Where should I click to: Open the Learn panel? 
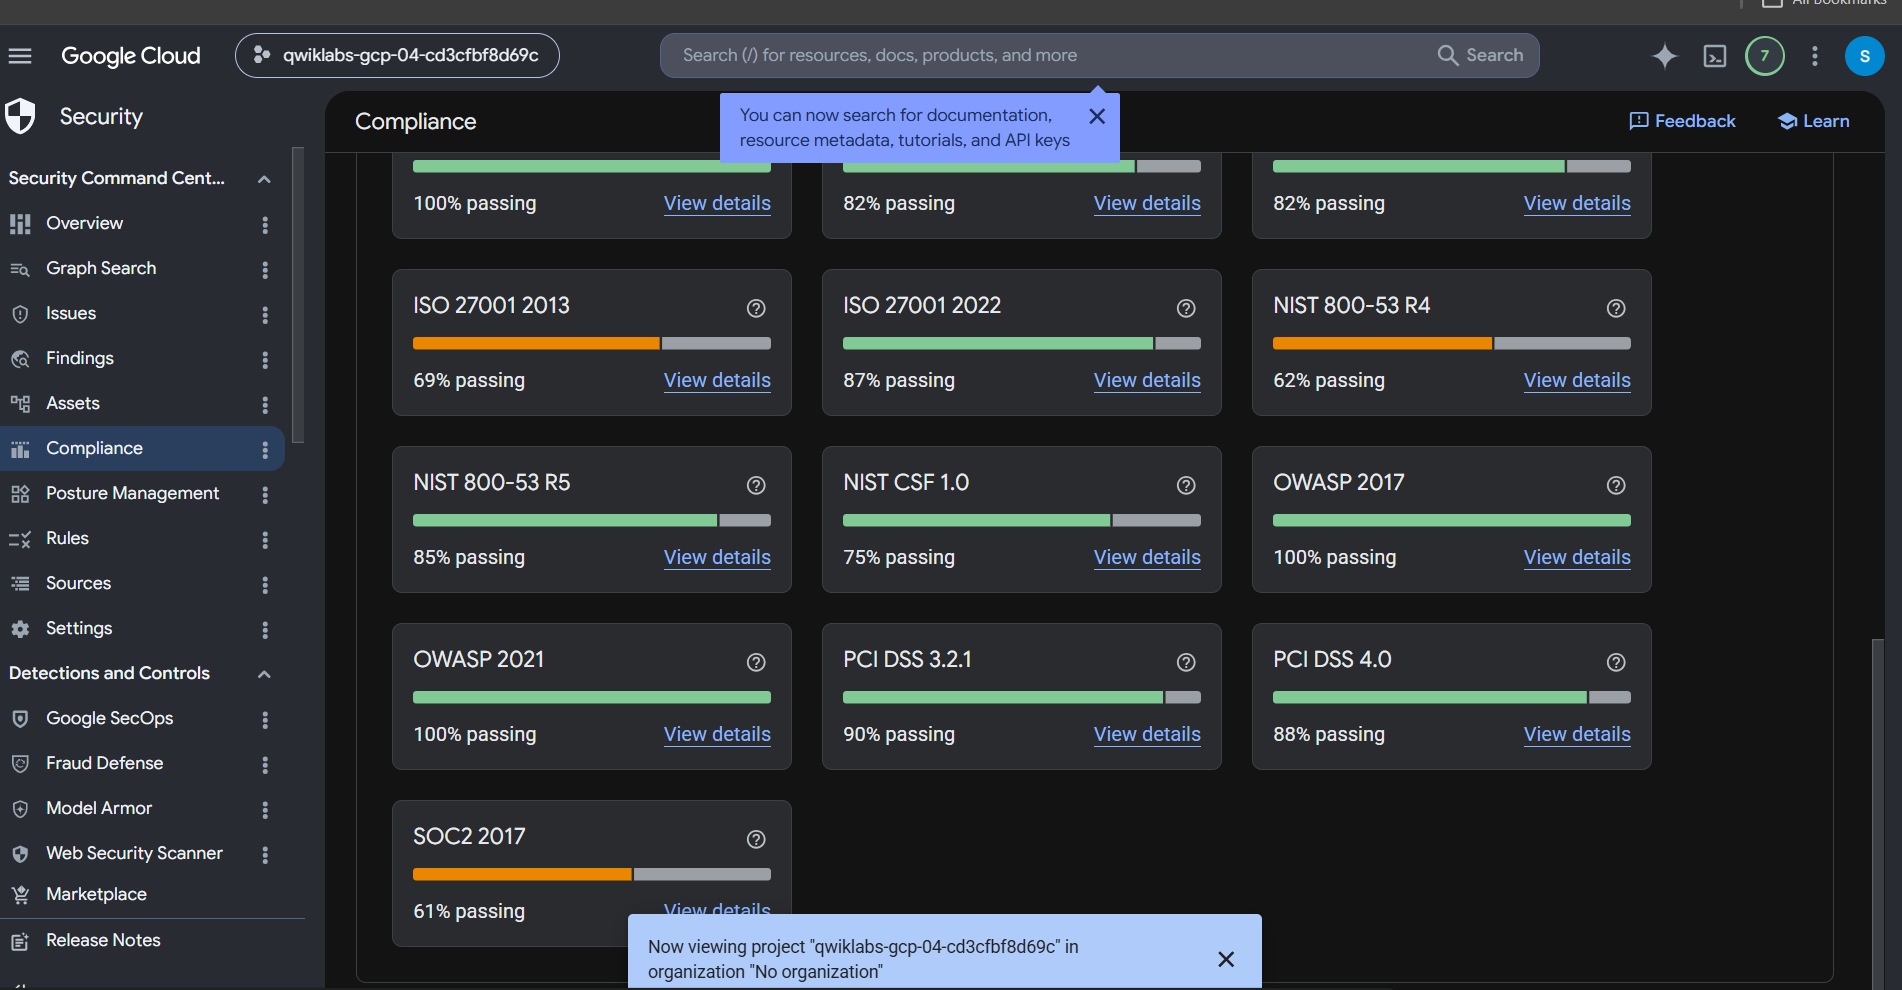1813,121
